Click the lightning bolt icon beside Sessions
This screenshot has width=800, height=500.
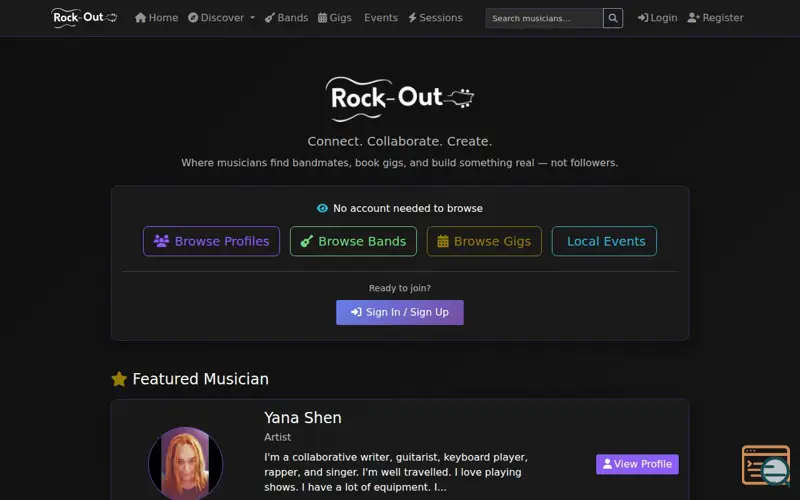[x=412, y=18]
